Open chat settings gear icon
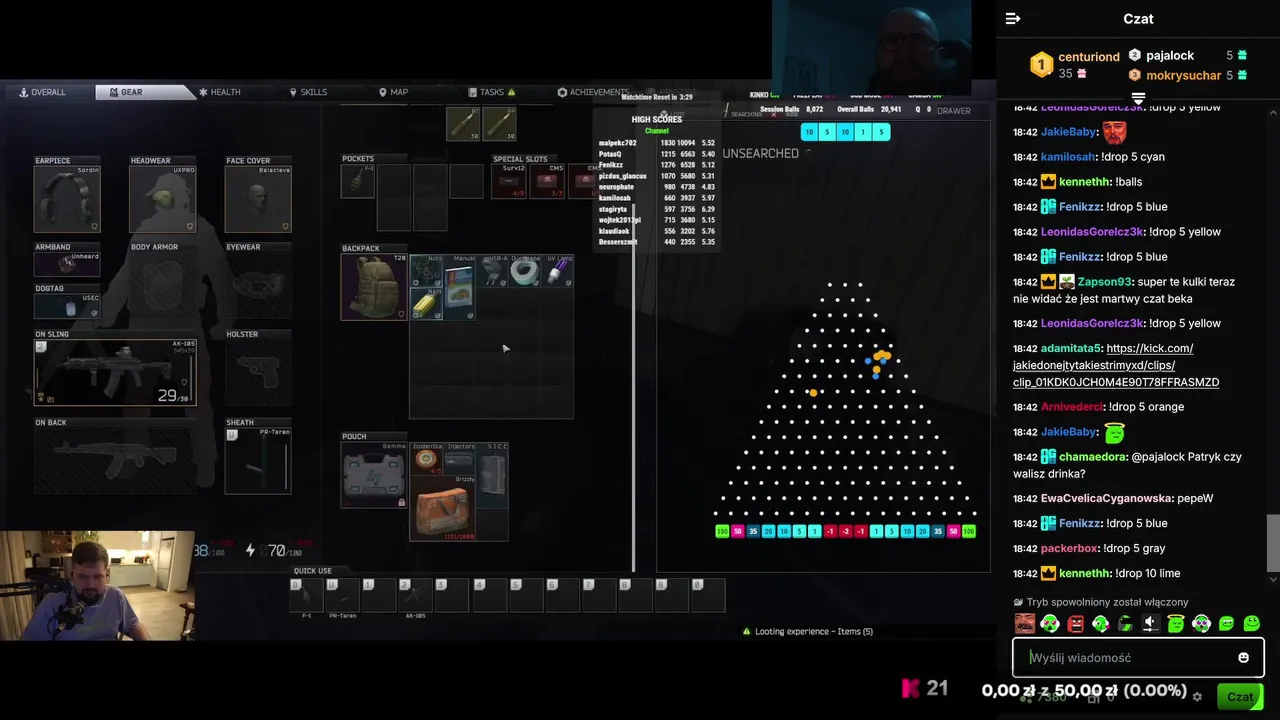The image size is (1280, 720). [x=1197, y=697]
